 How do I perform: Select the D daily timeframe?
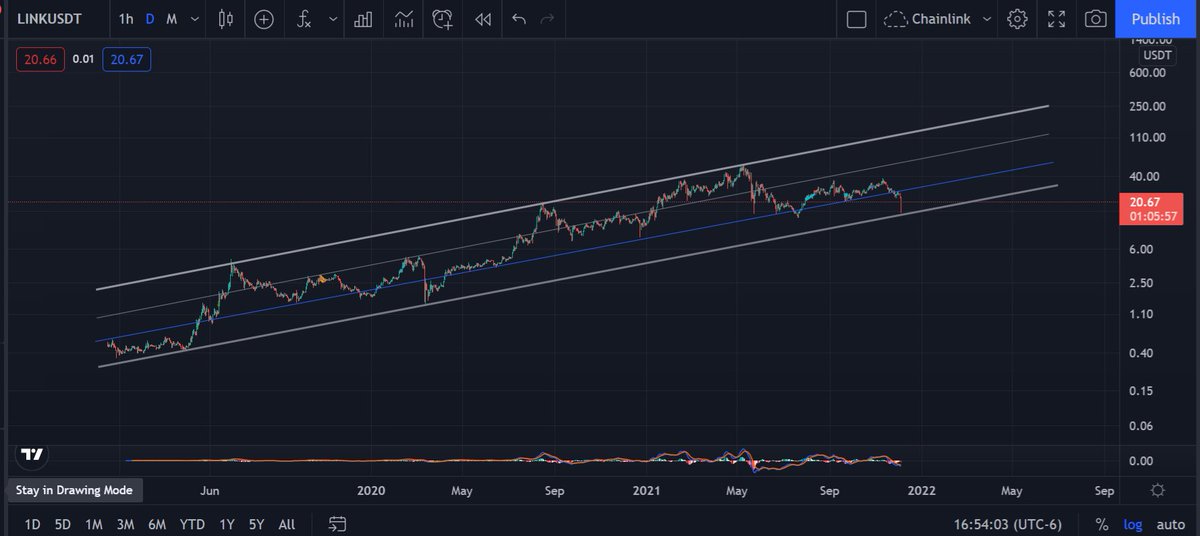(x=150, y=19)
